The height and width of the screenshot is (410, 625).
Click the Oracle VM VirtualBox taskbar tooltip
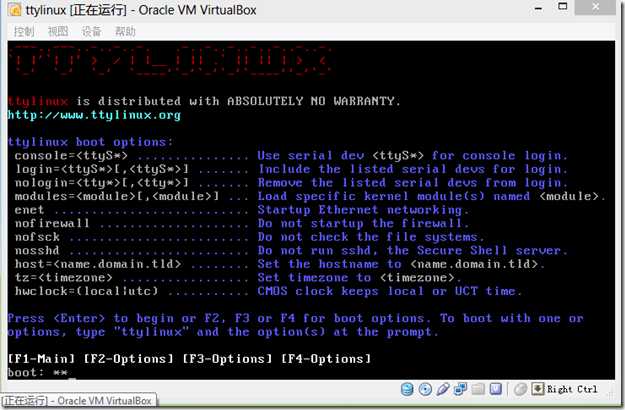click(x=79, y=401)
